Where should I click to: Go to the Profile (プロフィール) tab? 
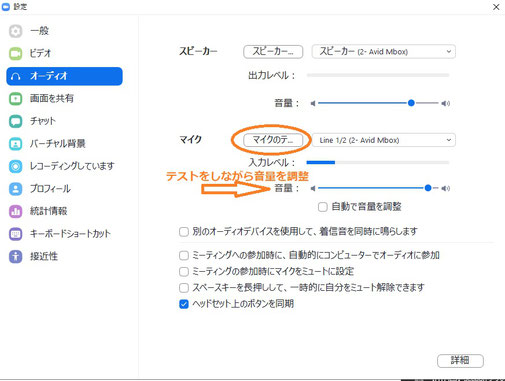pos(64,189)
